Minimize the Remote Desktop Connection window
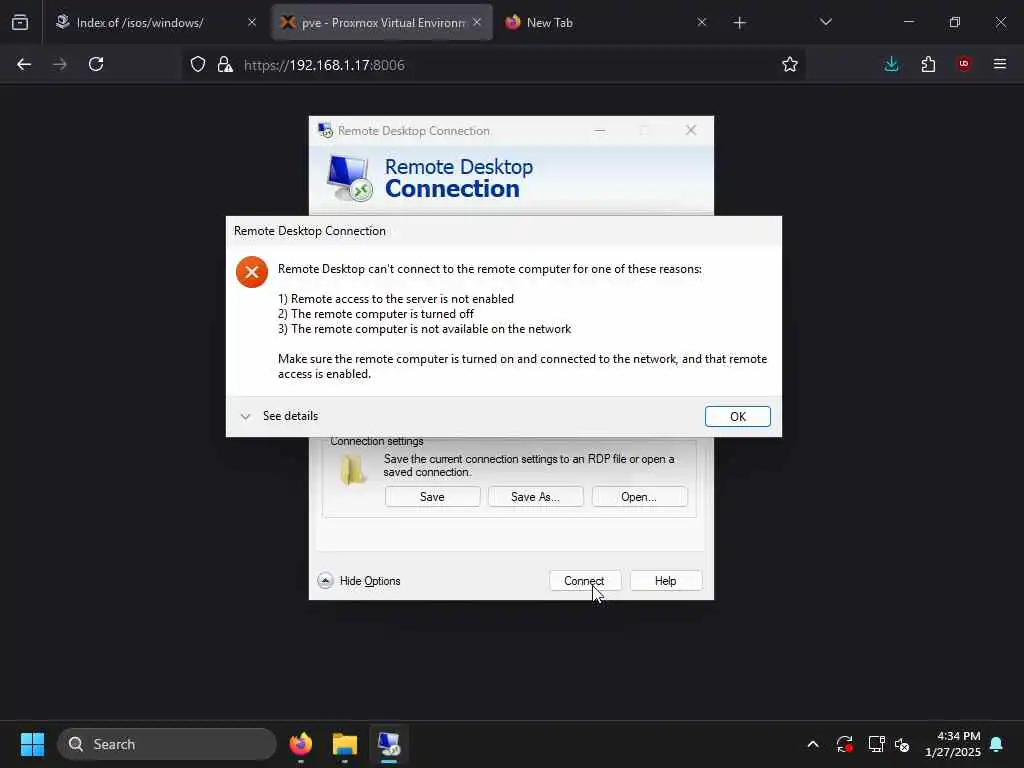Image resolution: width=1024 pixels, height=768 pixels. [x=600, y=130]
